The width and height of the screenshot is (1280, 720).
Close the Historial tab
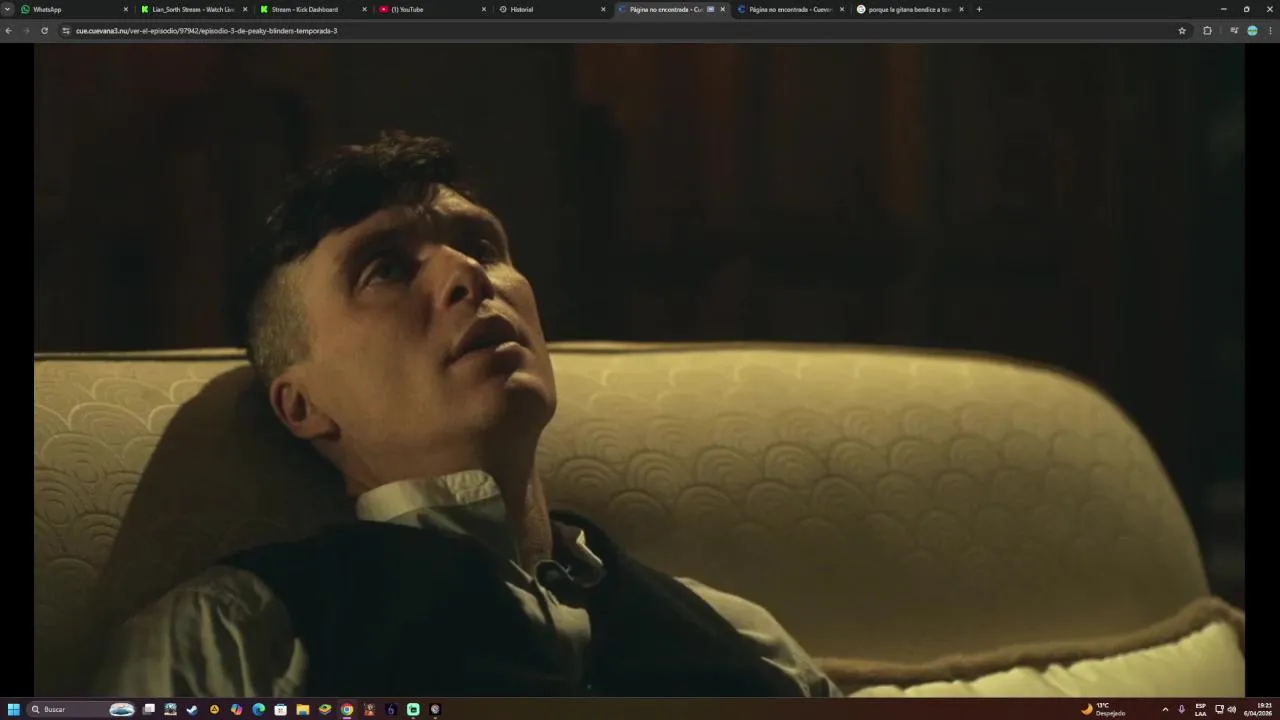[603, 9]
